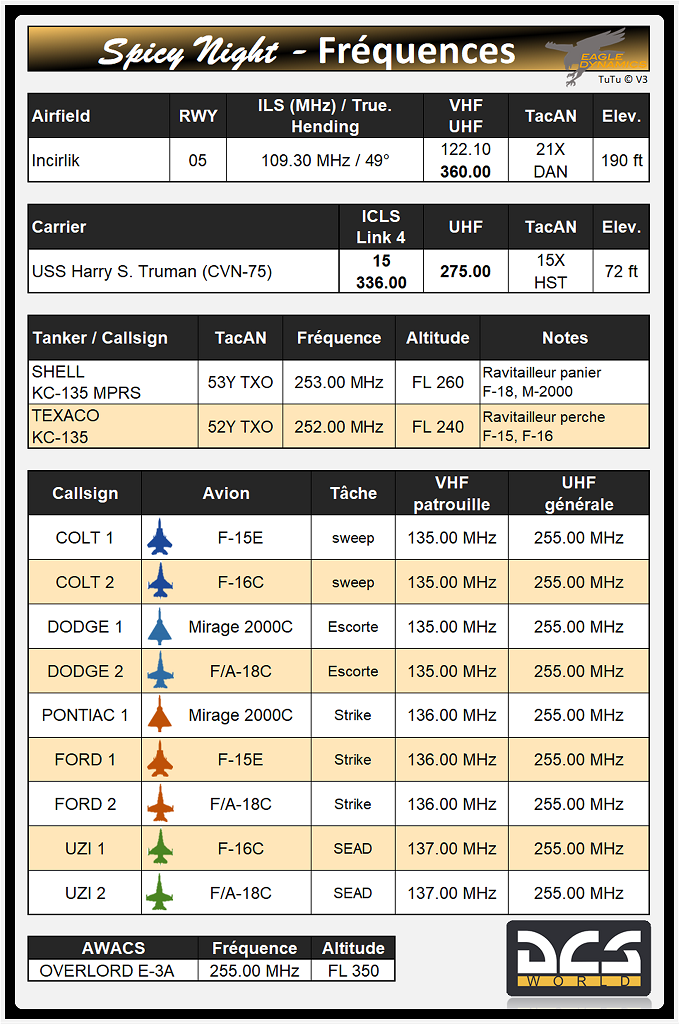Click the Incirlik airfield name cell
The width and height of the screenshot is (679, 1024).
[98, 160]
